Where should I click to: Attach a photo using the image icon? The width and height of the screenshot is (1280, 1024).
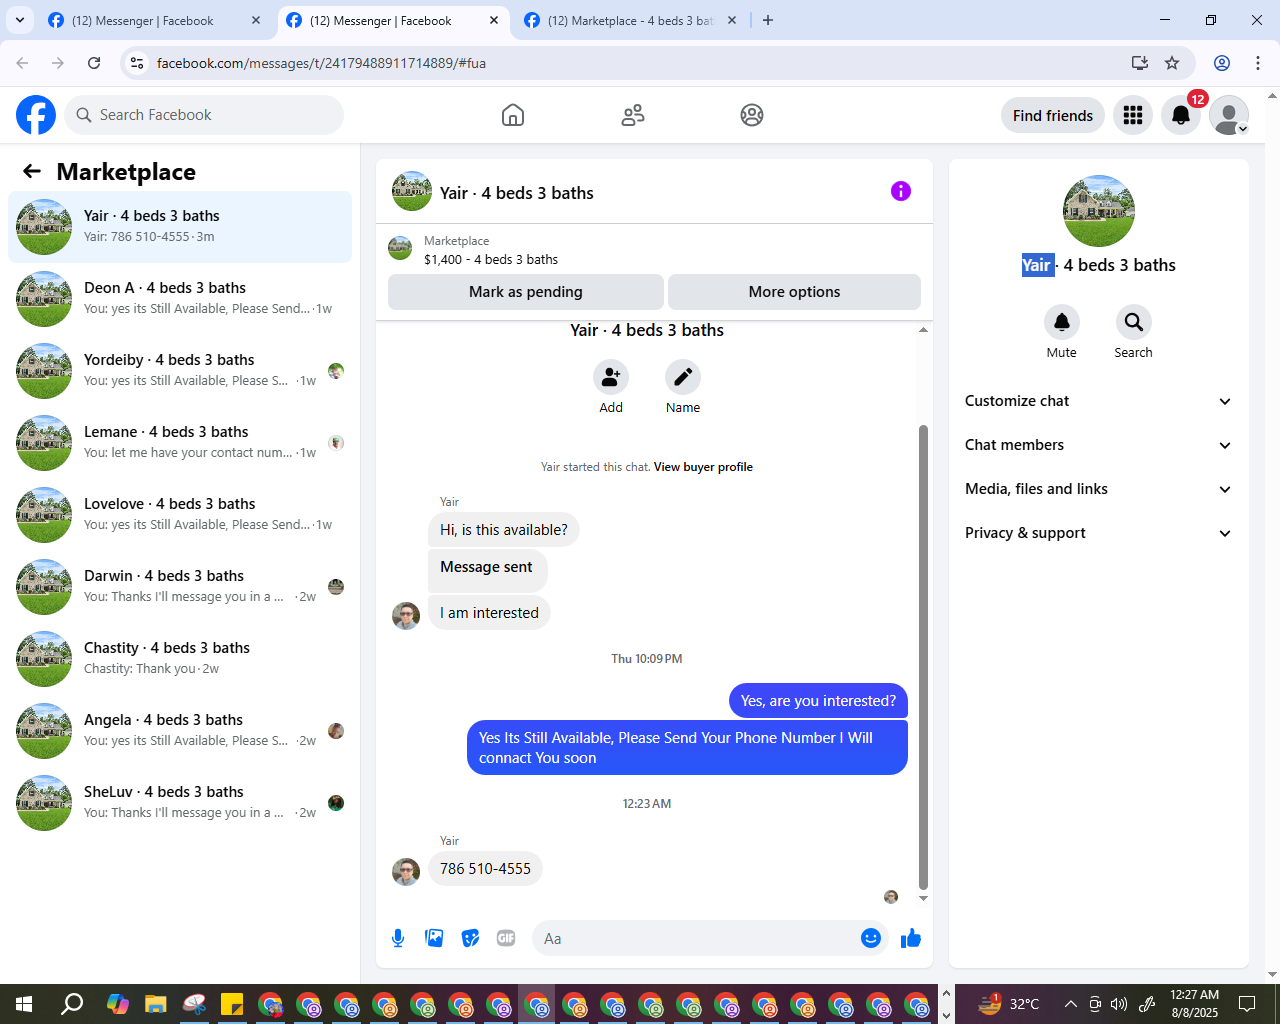point(434,938)
